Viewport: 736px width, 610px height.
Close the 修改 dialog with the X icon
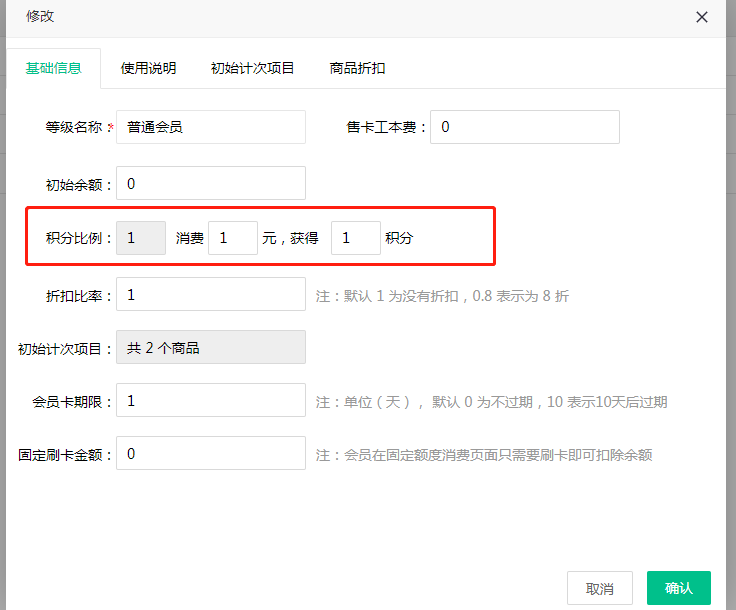tap(702, 17)
